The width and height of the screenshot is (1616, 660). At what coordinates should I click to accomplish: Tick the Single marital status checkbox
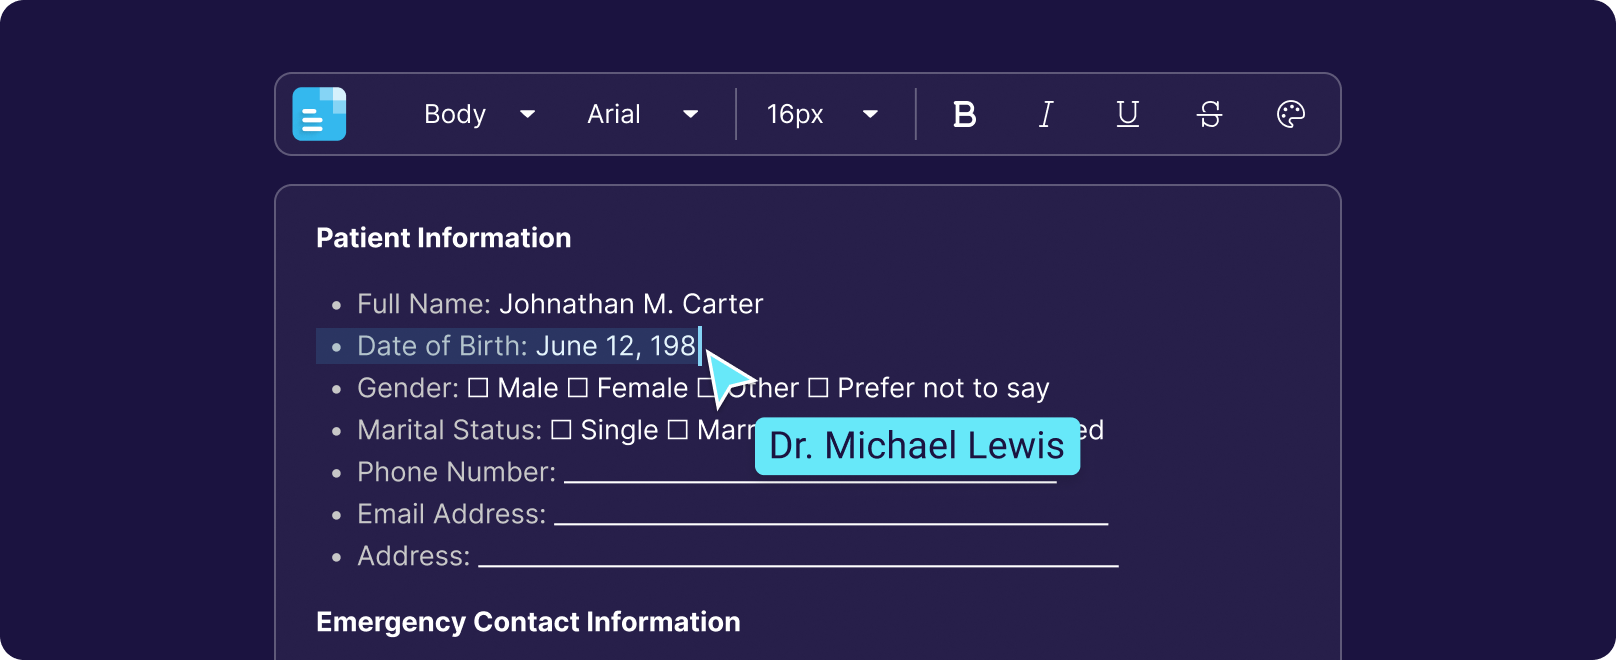pos(562,430)
